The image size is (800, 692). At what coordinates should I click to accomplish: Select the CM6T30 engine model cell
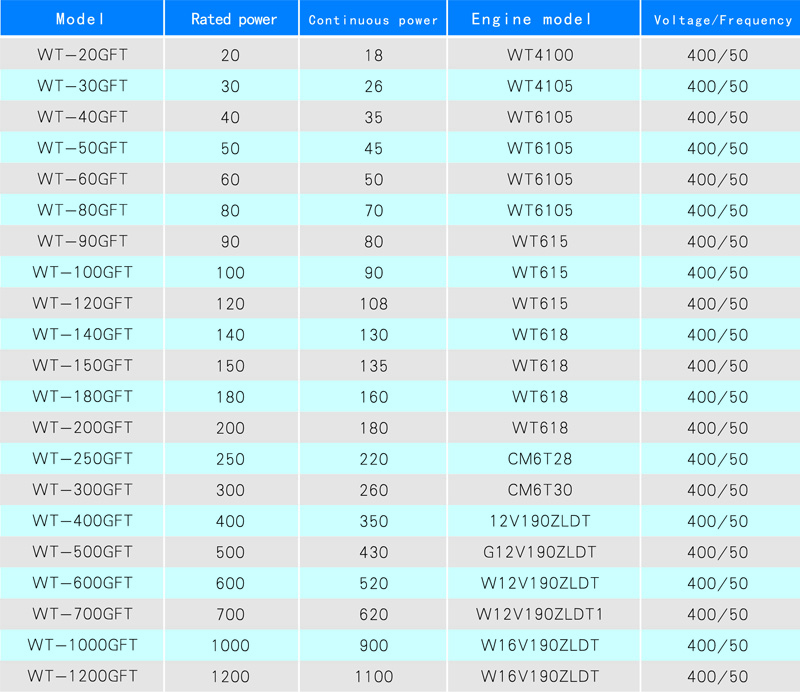coord(544,490)
